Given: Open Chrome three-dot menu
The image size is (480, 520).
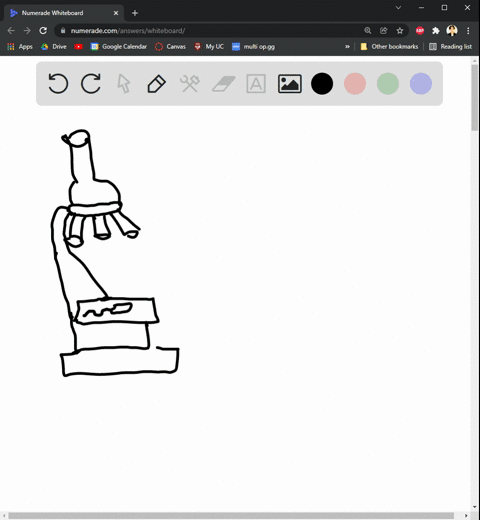Looking at the screenshot, I should pos(468,31).
